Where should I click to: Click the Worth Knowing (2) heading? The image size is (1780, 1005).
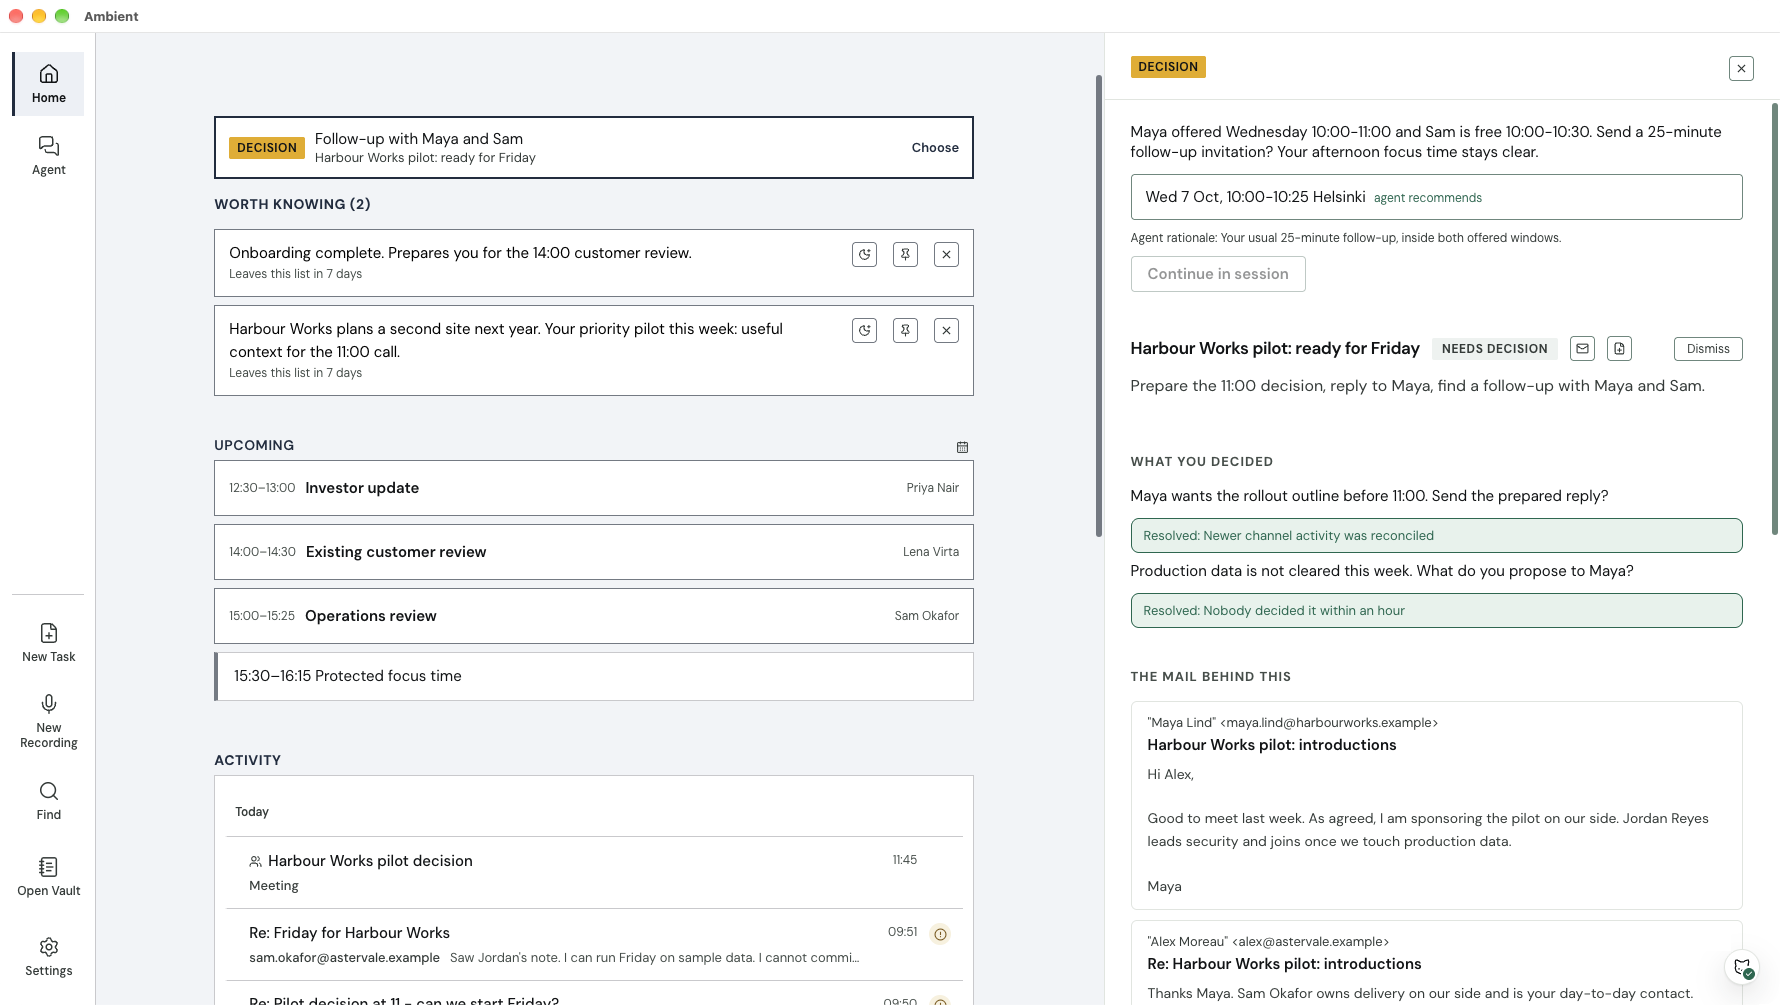click(292, 204)
